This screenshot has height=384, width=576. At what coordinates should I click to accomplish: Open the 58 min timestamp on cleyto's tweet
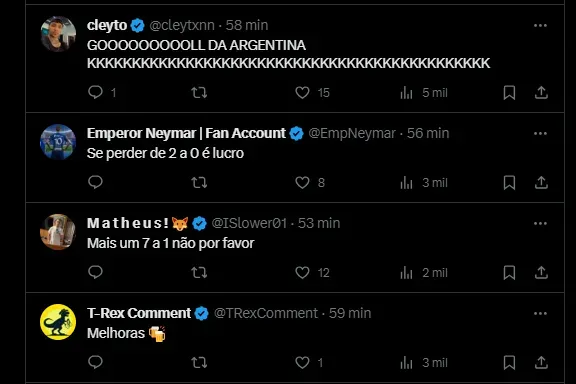coord(247,25)
